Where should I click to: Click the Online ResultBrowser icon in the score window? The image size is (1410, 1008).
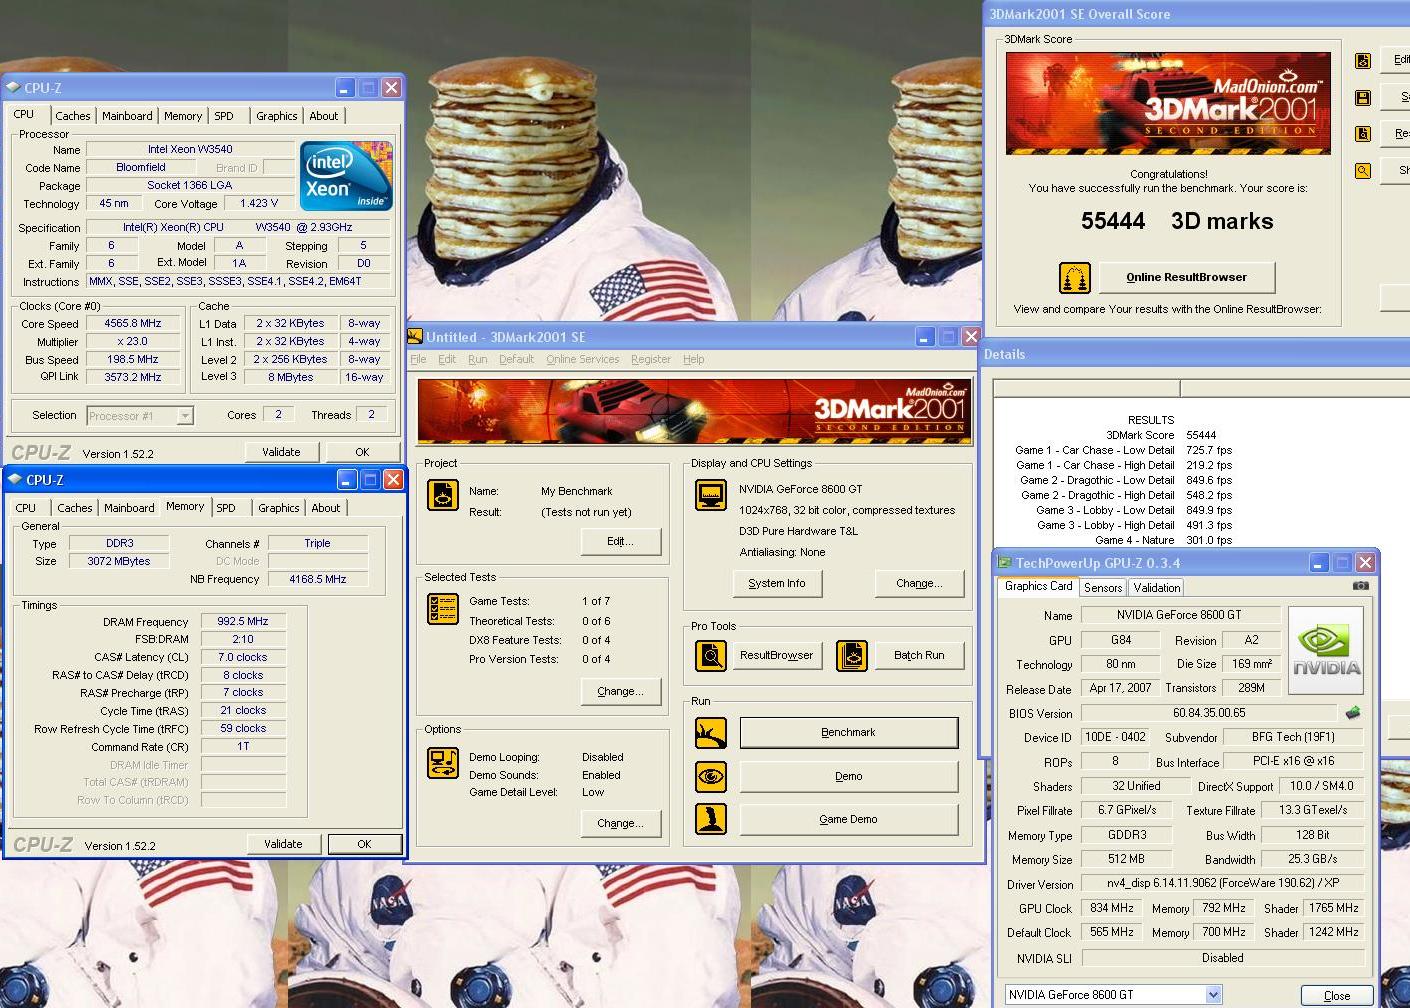coord(1075,277)
